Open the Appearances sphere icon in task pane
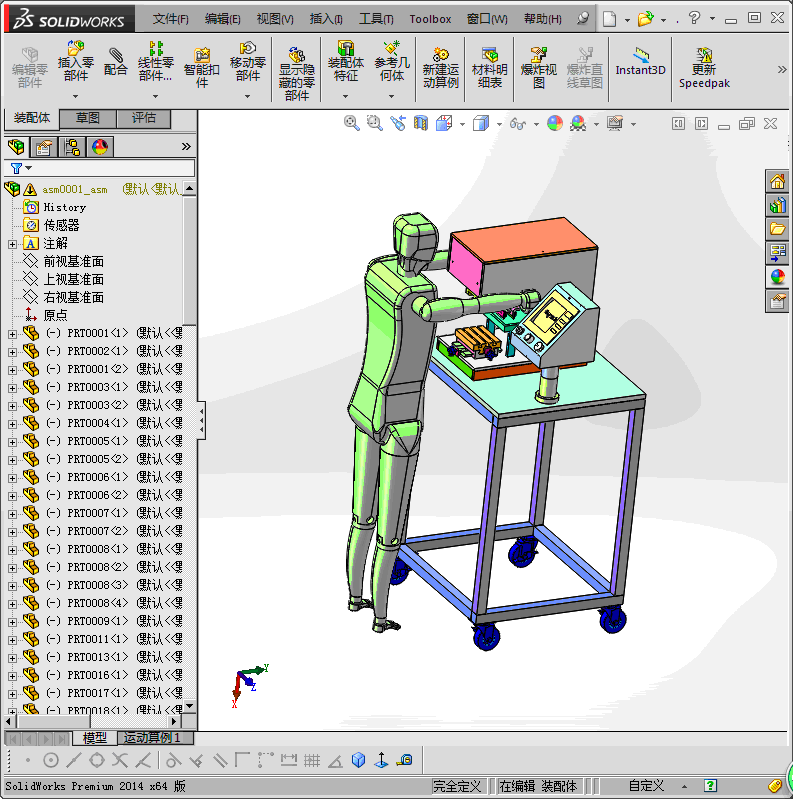This screenshot has height=799, width=793. pos(777,277)
